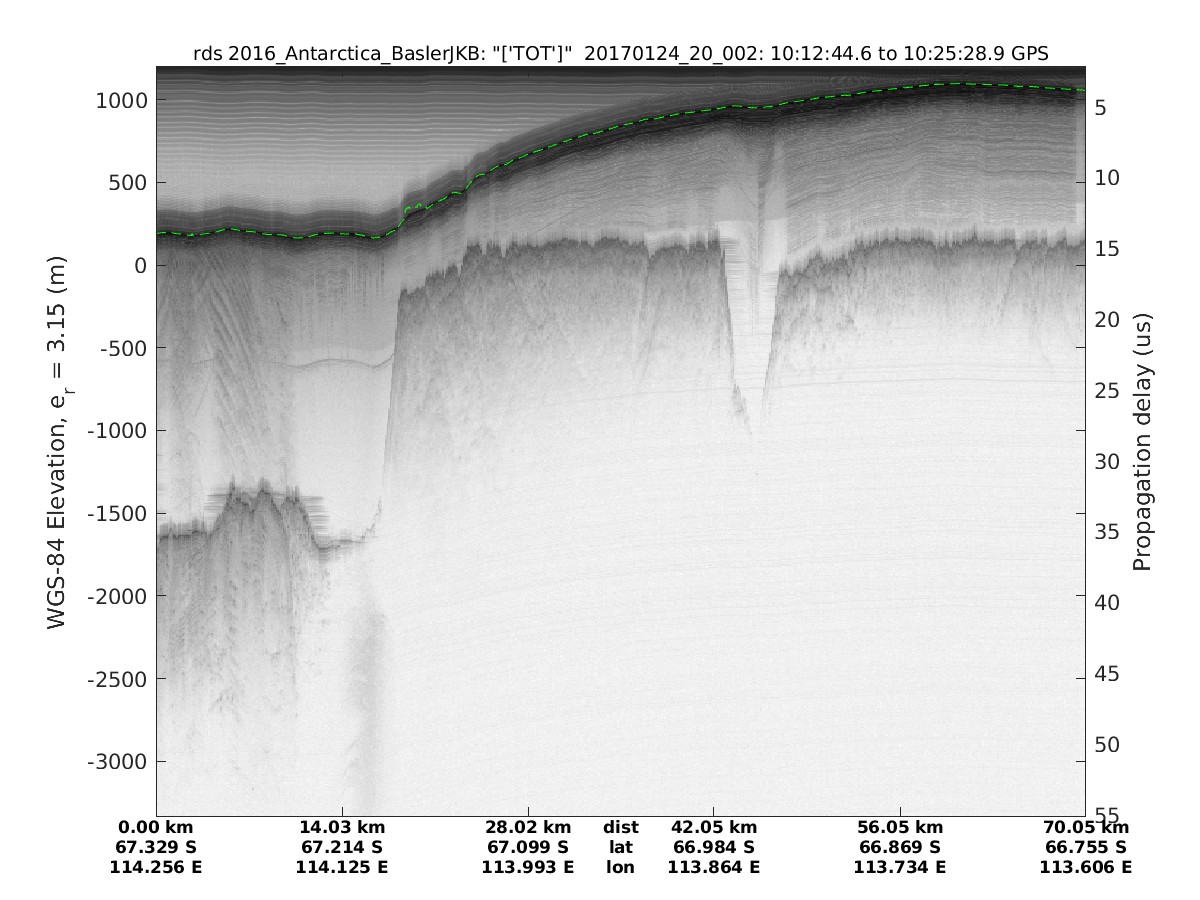Click the 66.984 S latitude label
The image size is (1200, 900).
click(x=713, y=848)
